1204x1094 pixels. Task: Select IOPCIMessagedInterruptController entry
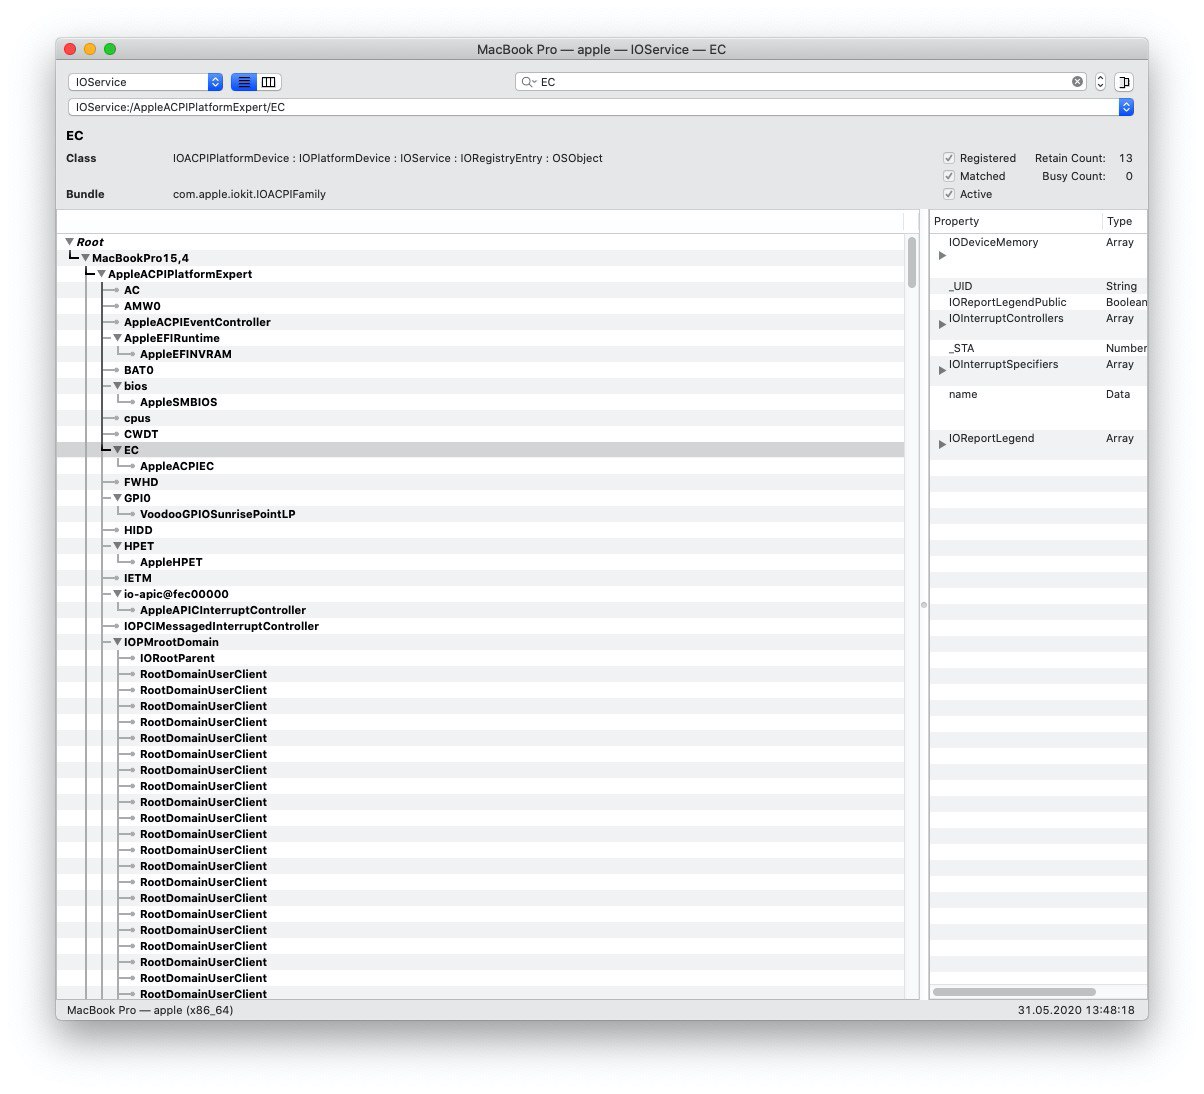point(221,626)
